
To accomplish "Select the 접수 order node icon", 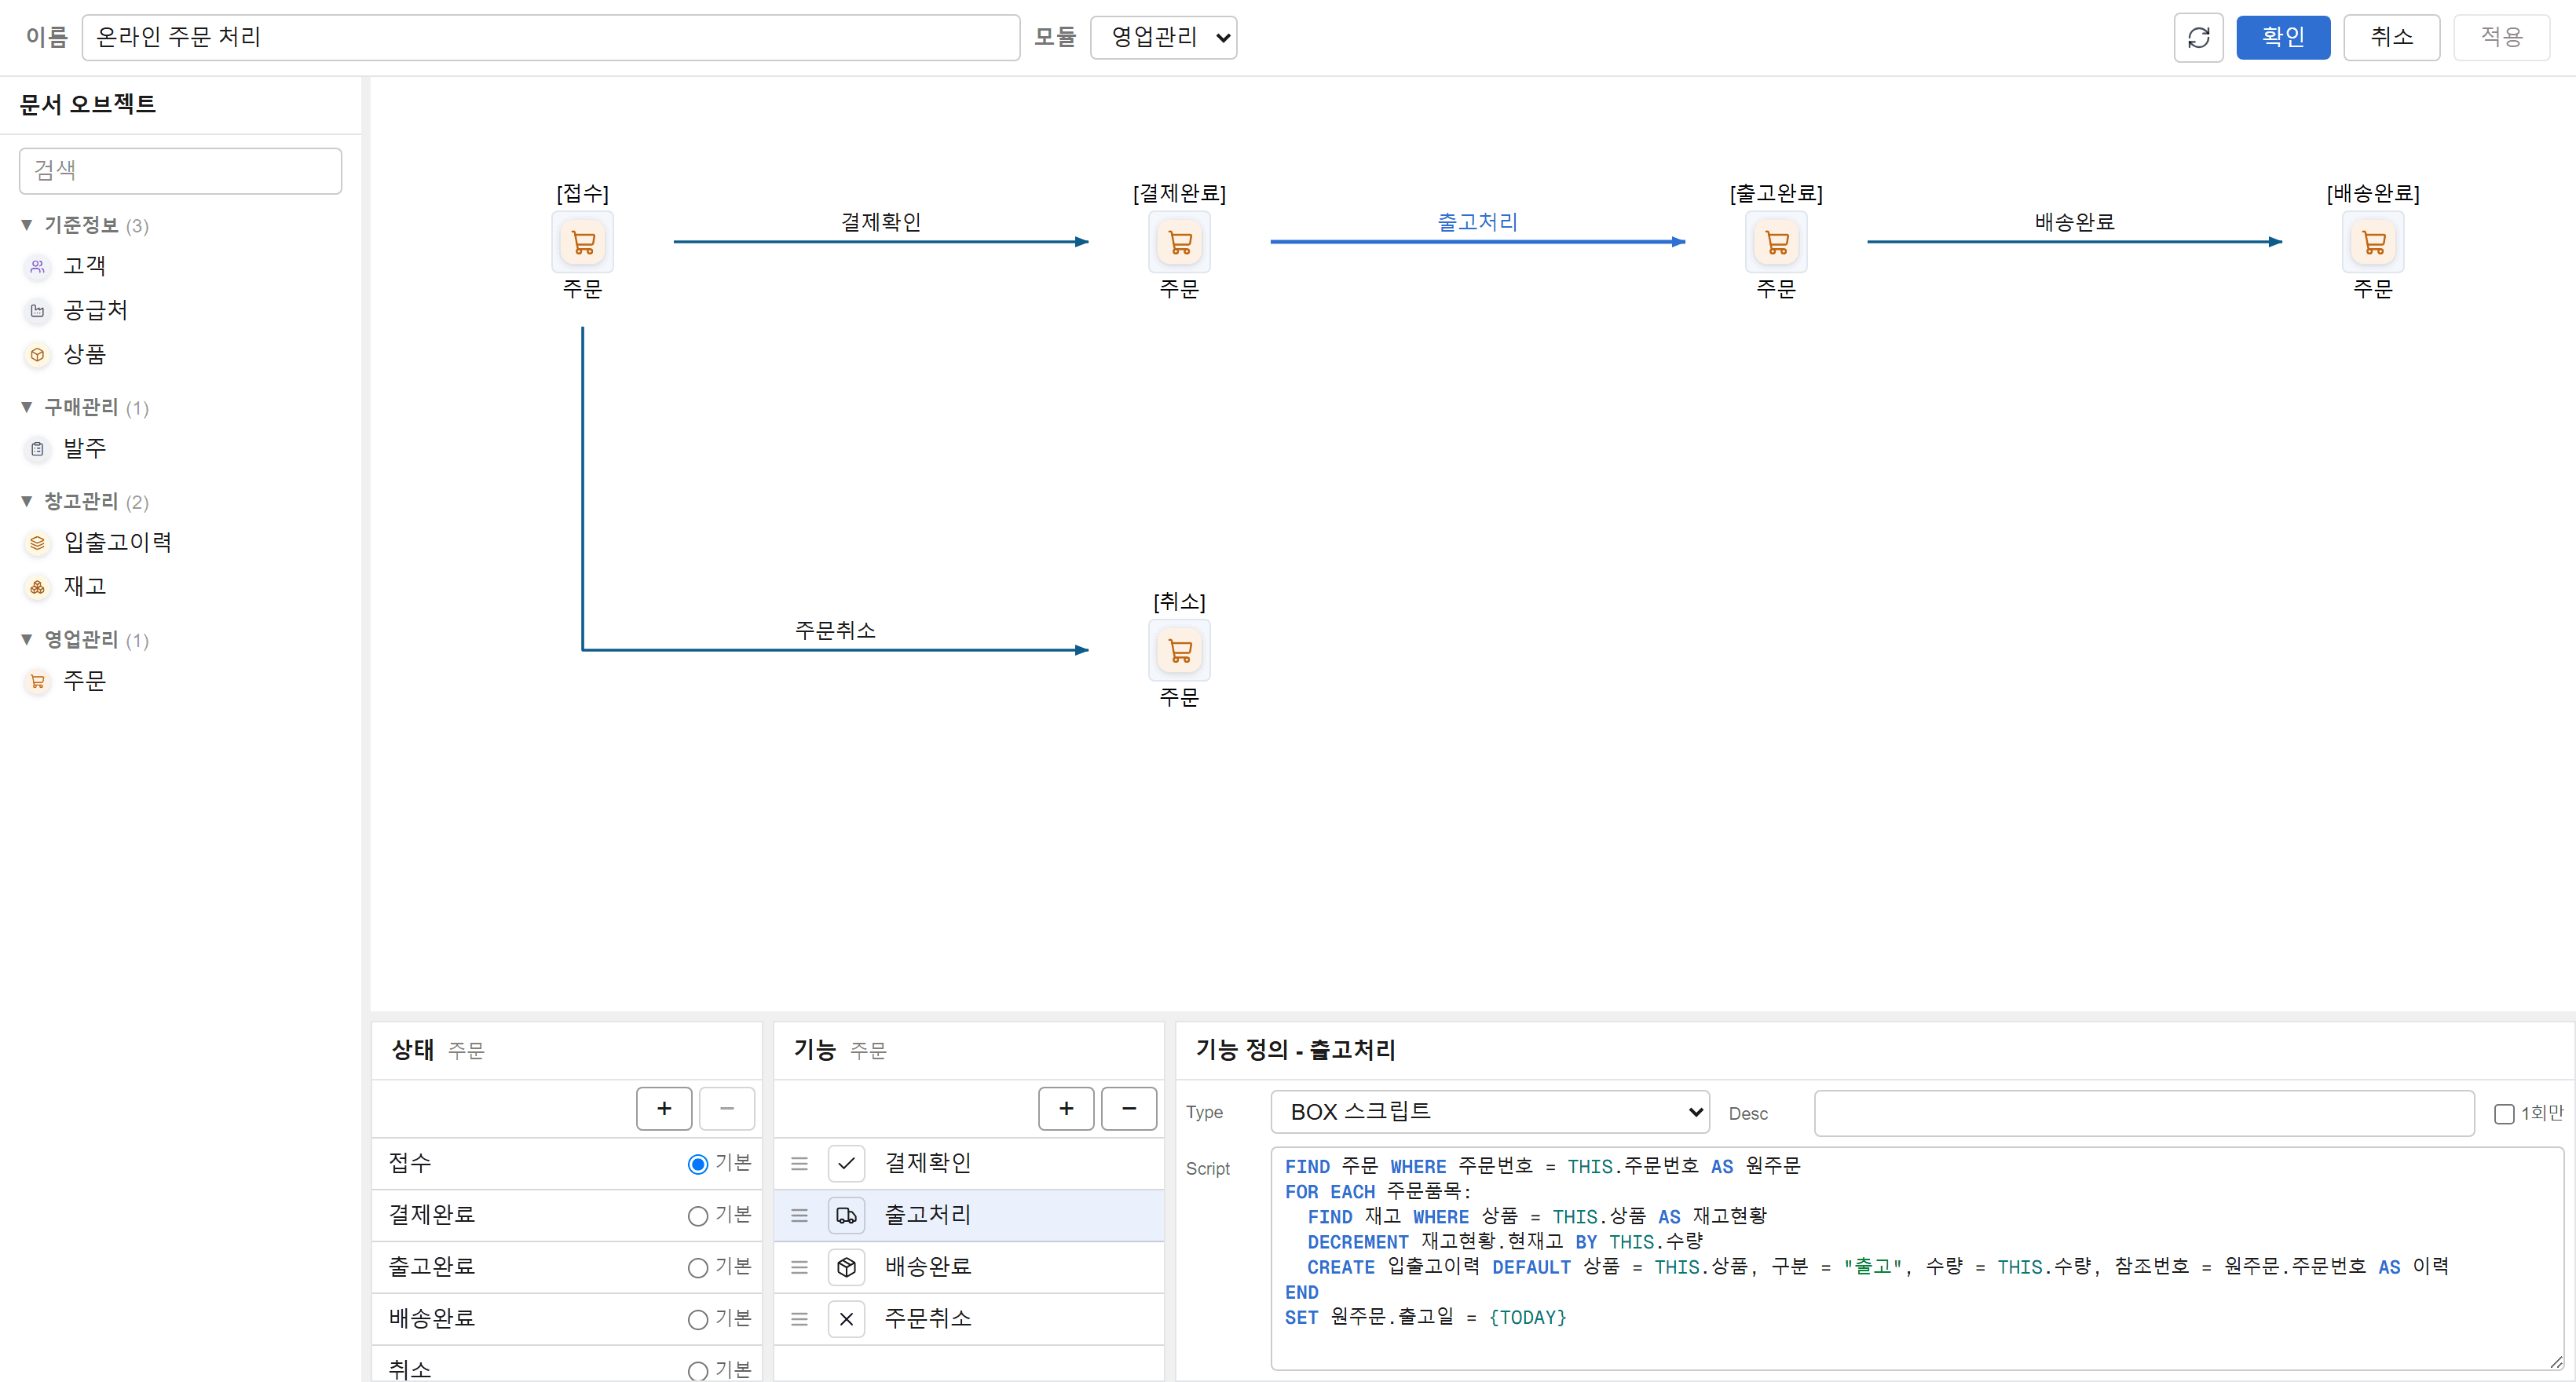I will pos(583,242).
